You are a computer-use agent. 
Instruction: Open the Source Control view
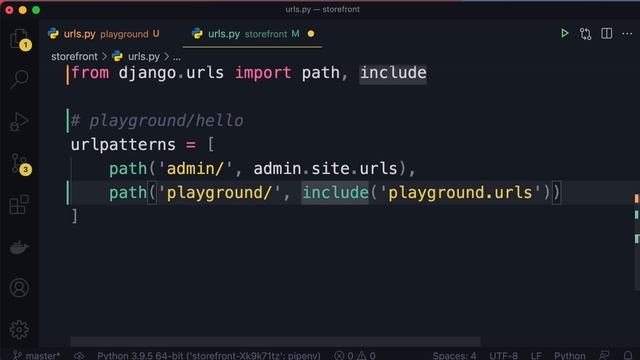click(19, 164)
